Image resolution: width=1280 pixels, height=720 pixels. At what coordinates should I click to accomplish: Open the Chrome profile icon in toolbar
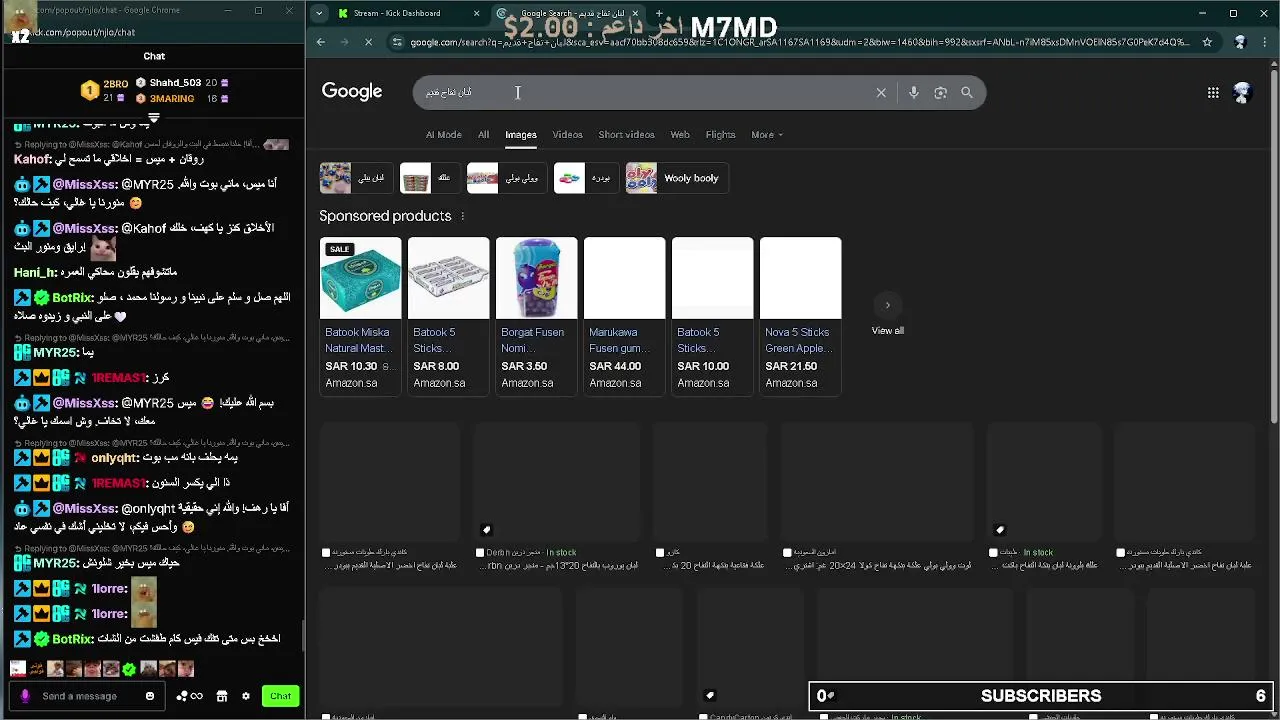pyautogui.click(x=1240, y=42)
